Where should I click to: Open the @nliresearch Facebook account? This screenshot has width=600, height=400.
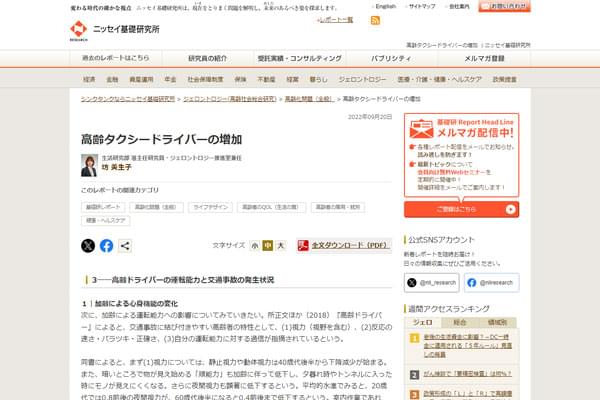click(492, 282)
